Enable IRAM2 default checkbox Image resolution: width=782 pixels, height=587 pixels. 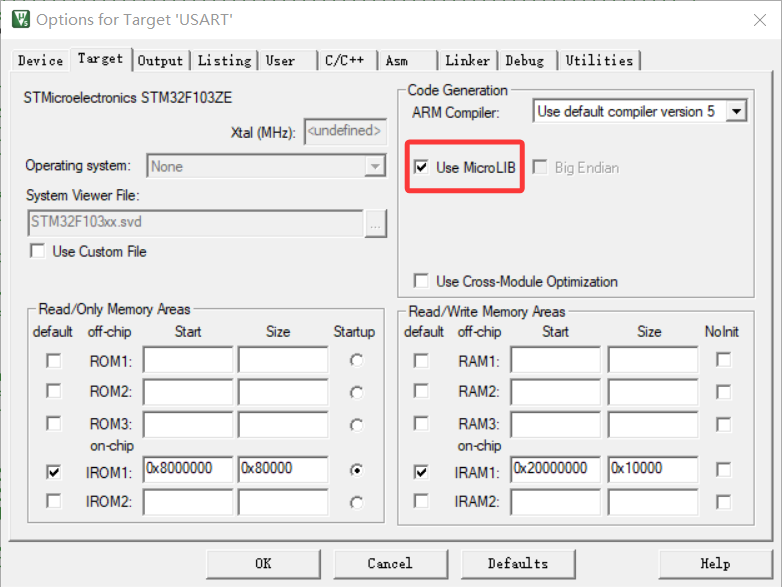coord(421,501)
